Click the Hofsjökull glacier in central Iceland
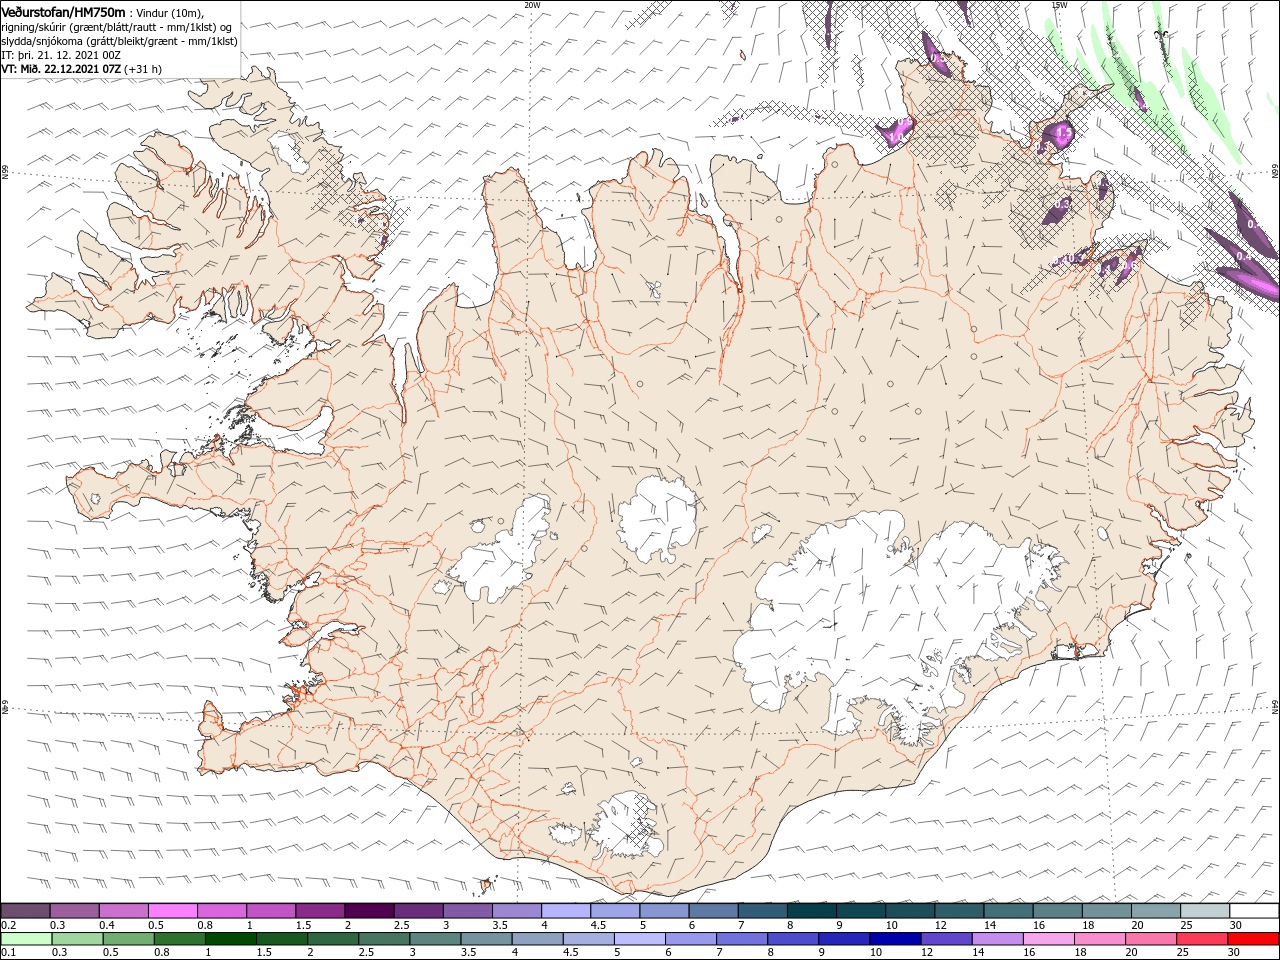This screenshot has width=1280, height=960. point(658,520)
